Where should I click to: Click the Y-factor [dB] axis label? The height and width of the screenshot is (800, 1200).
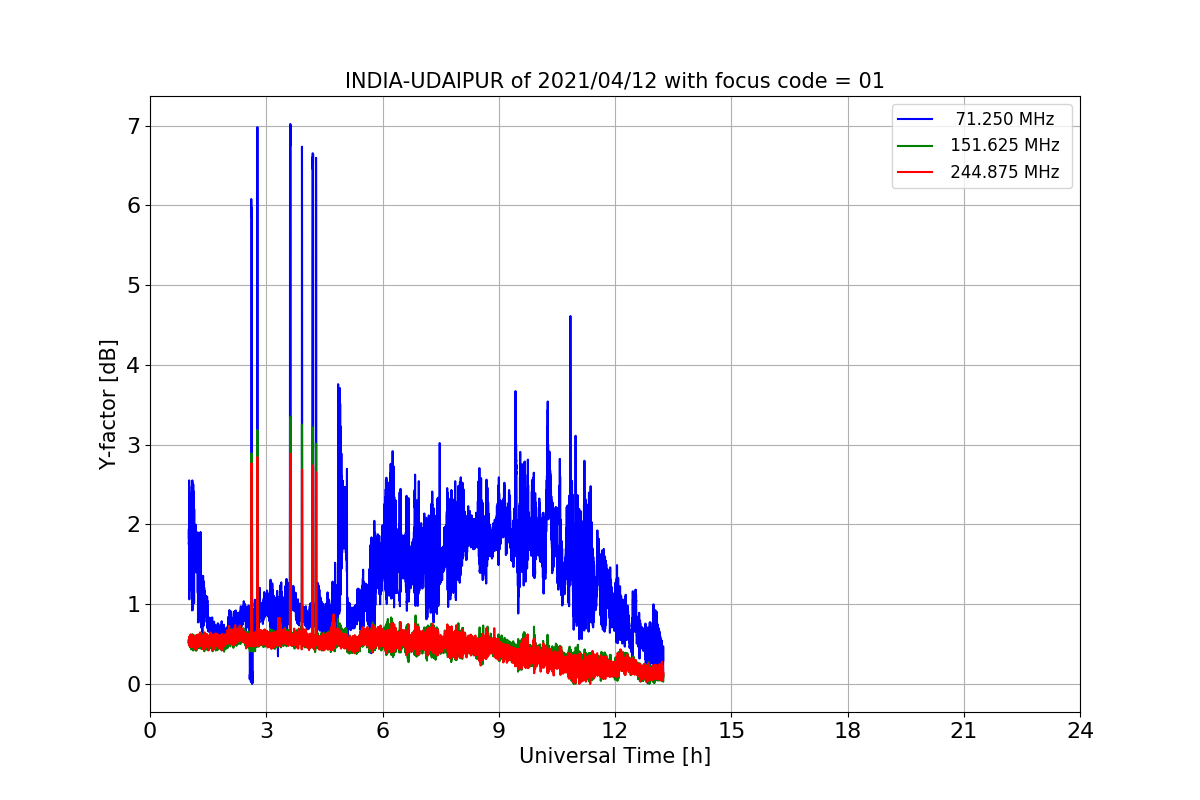coord(108,405)
